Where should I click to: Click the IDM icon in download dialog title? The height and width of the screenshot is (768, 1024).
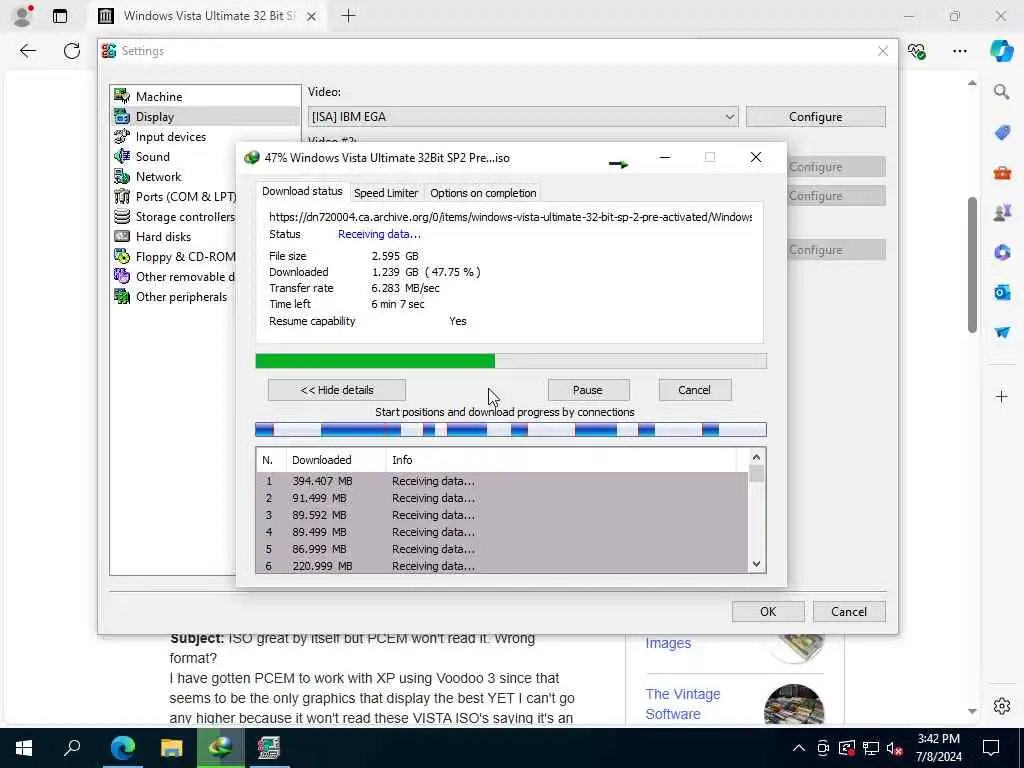(x=251, y=157)
